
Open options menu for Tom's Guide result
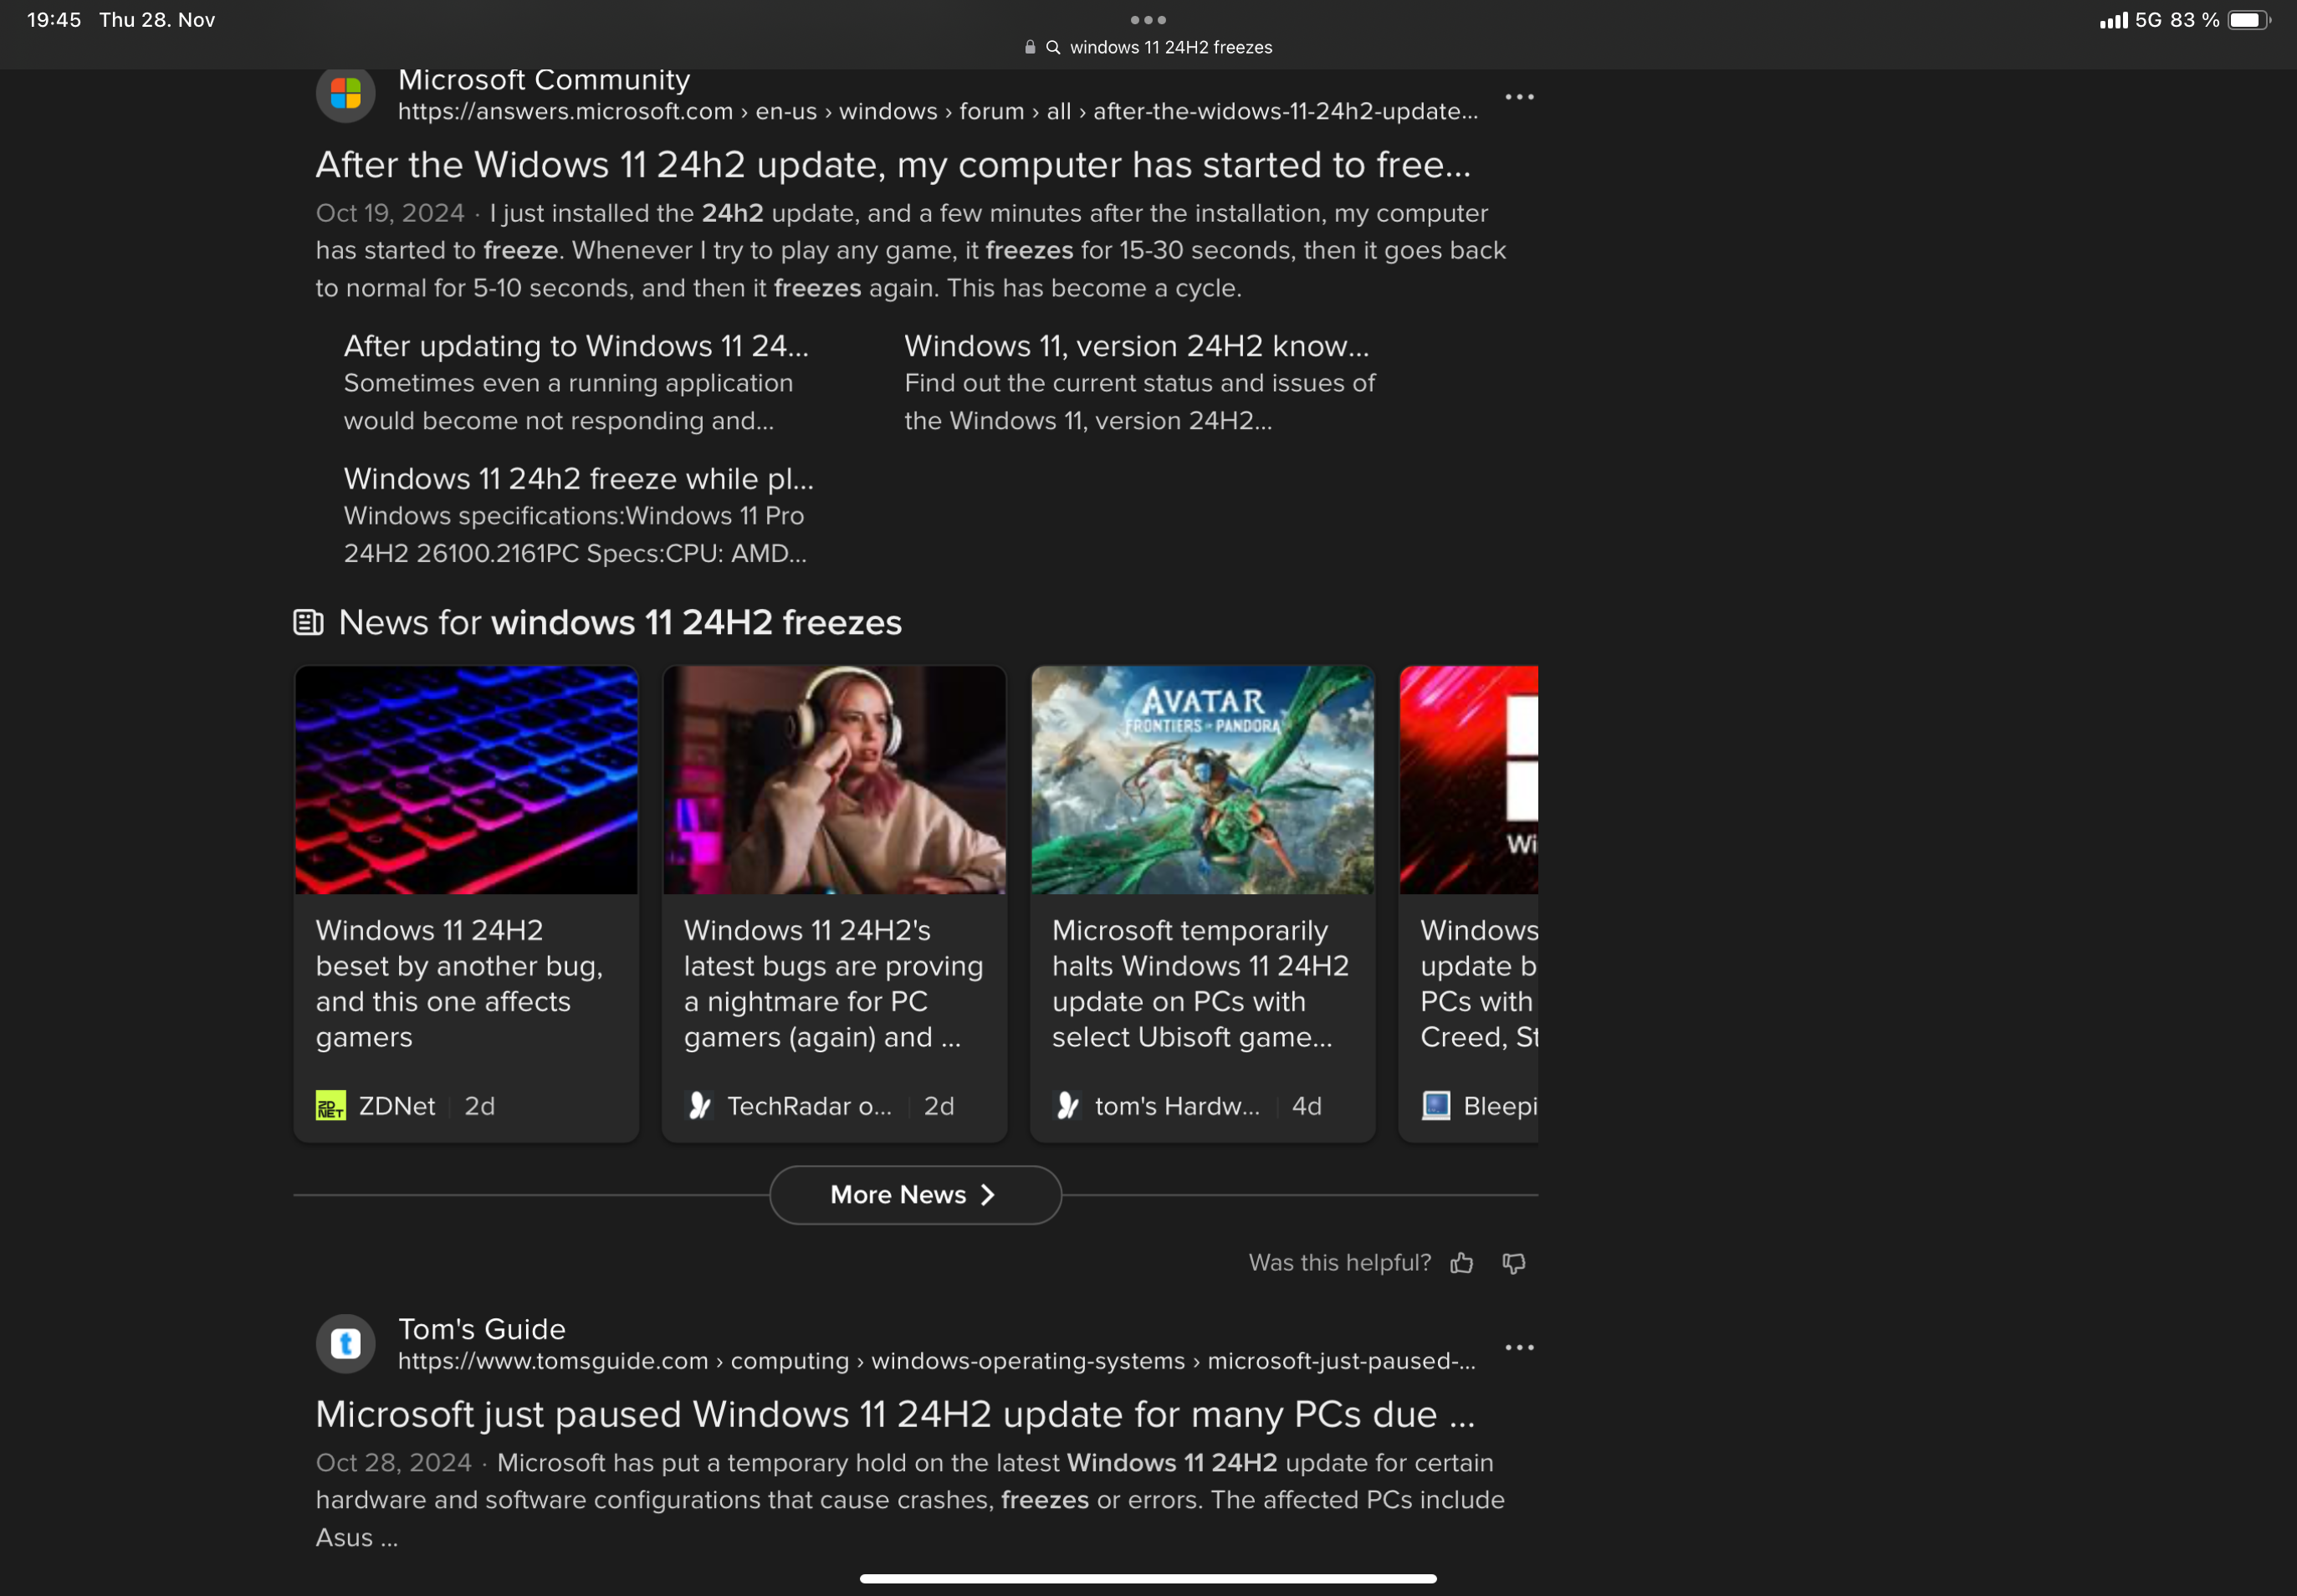point(1519,1347)
